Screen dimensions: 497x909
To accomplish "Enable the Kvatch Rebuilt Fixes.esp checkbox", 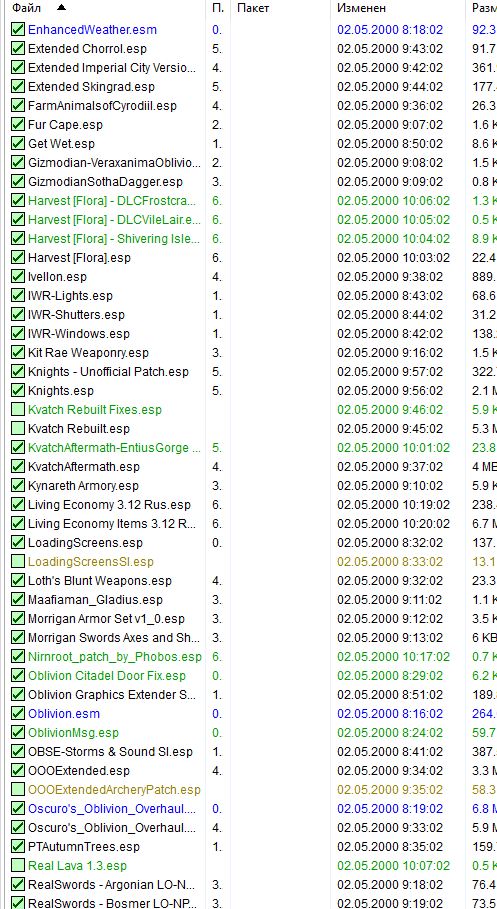I will click(18, 410).
